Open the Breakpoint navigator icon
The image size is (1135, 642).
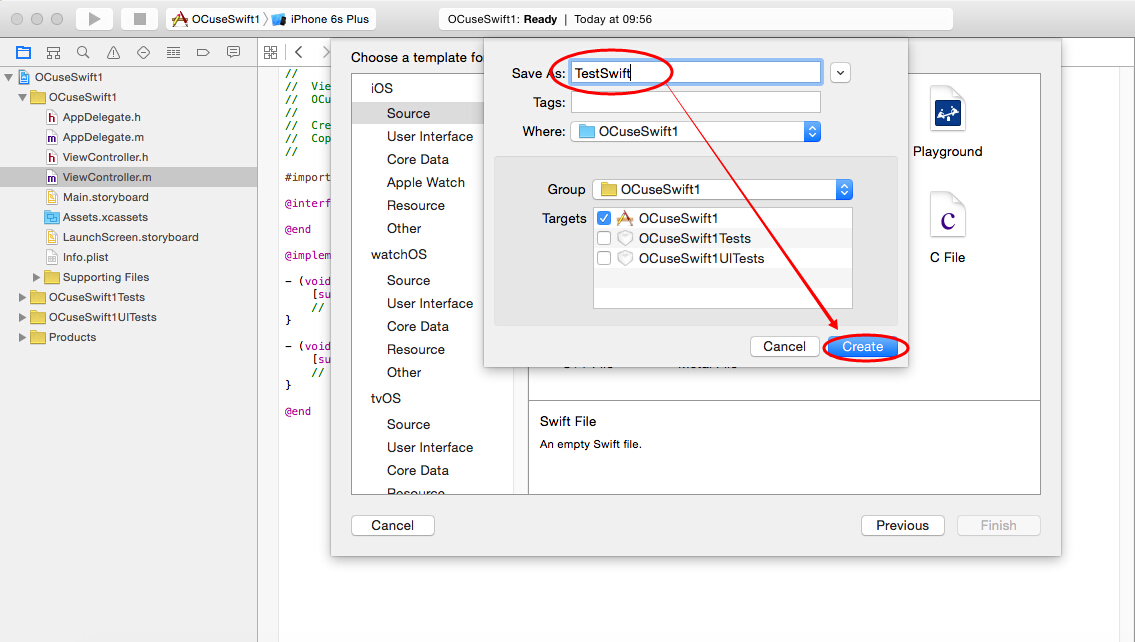click(203, 52)
